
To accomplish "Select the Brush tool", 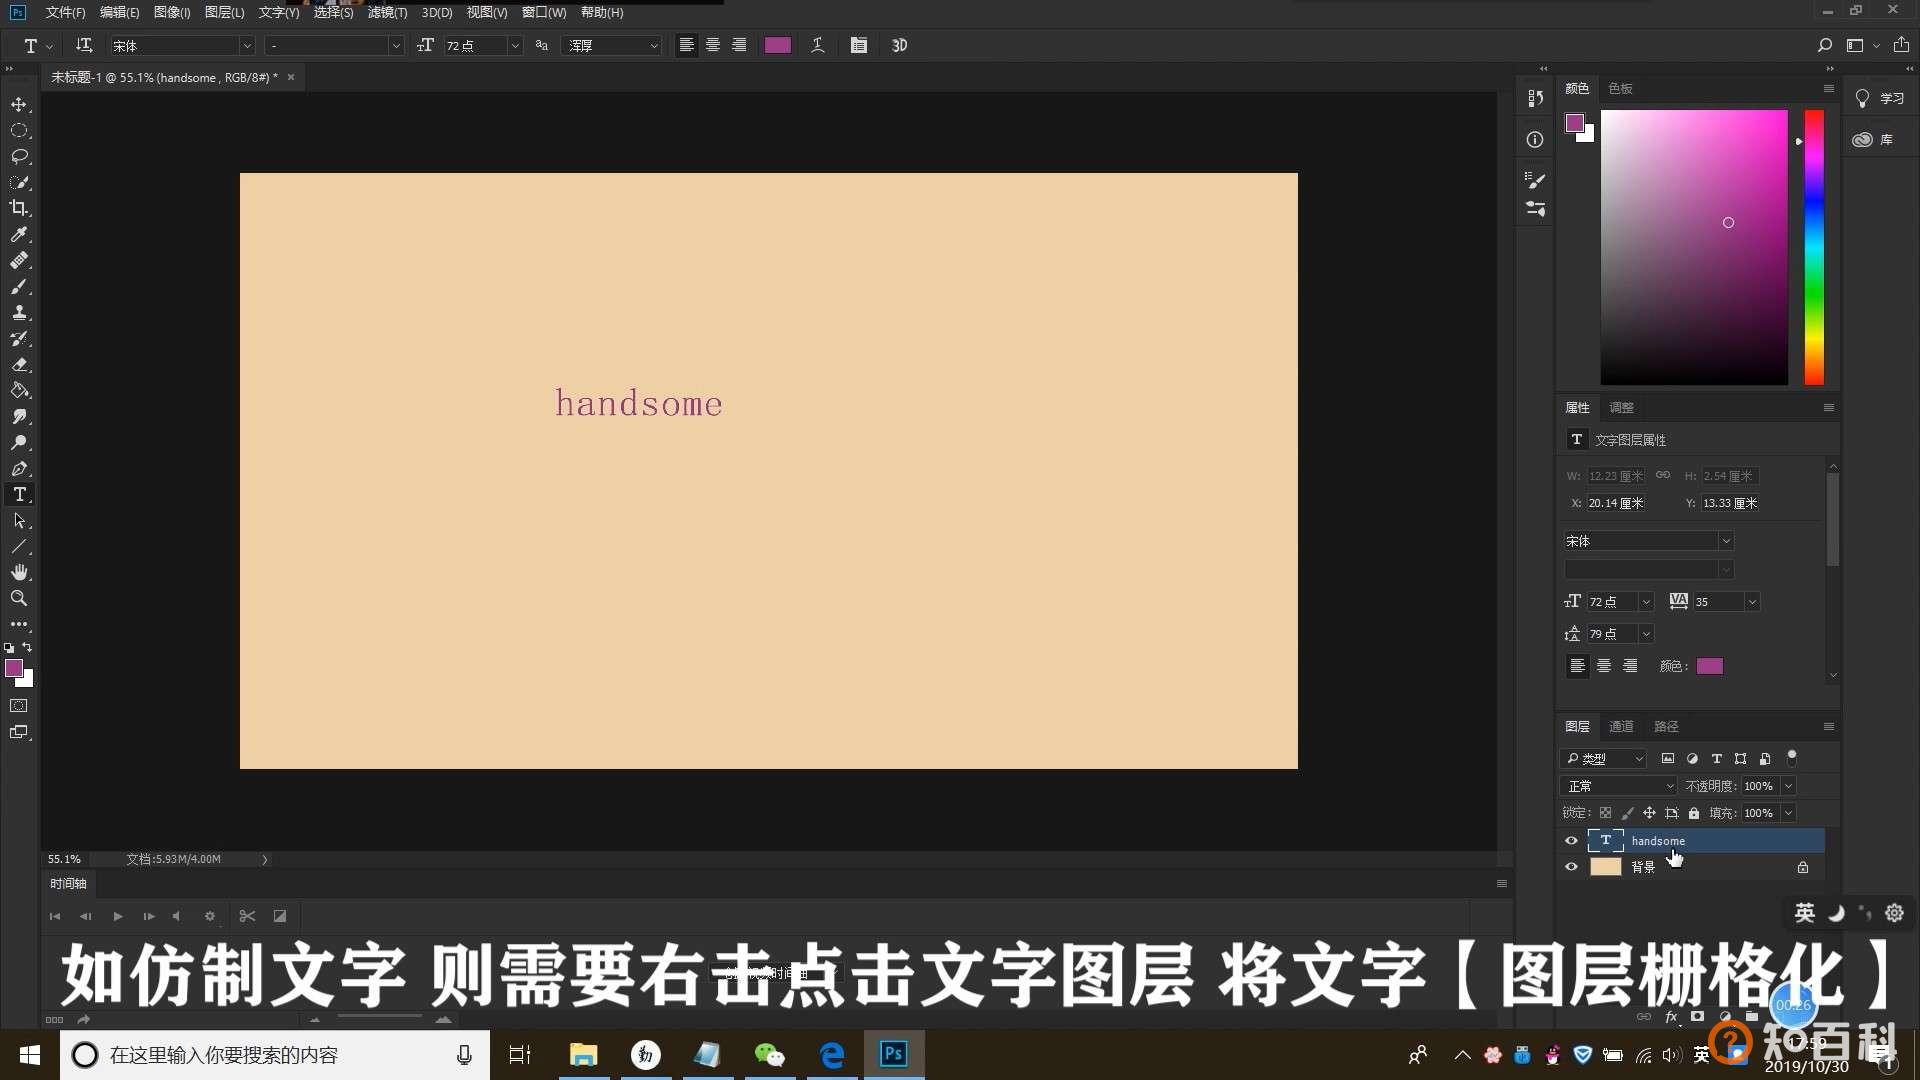I will click(x=19, y=286).
